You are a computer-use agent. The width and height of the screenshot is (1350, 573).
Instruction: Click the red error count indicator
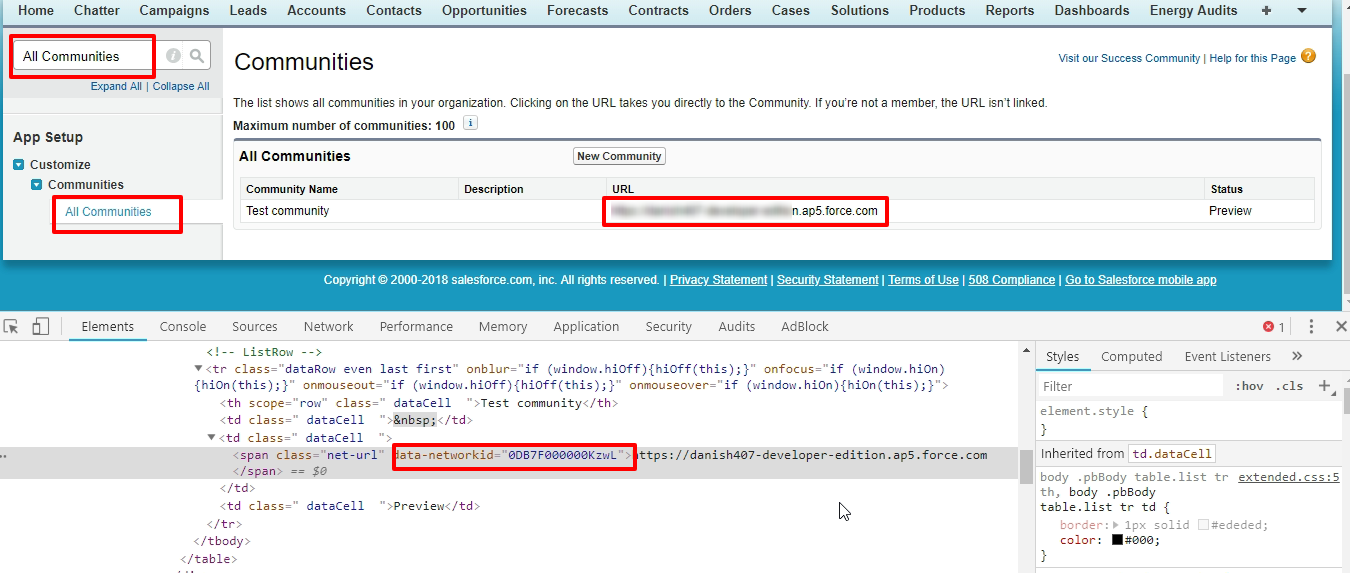(1273, 327)
